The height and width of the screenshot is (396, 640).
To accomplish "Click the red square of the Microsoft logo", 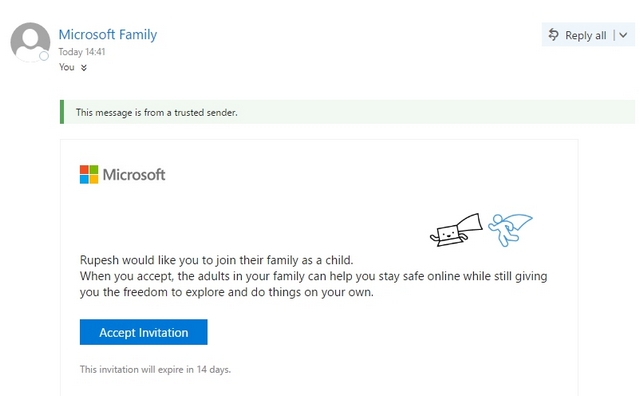I will coord(84,169).
